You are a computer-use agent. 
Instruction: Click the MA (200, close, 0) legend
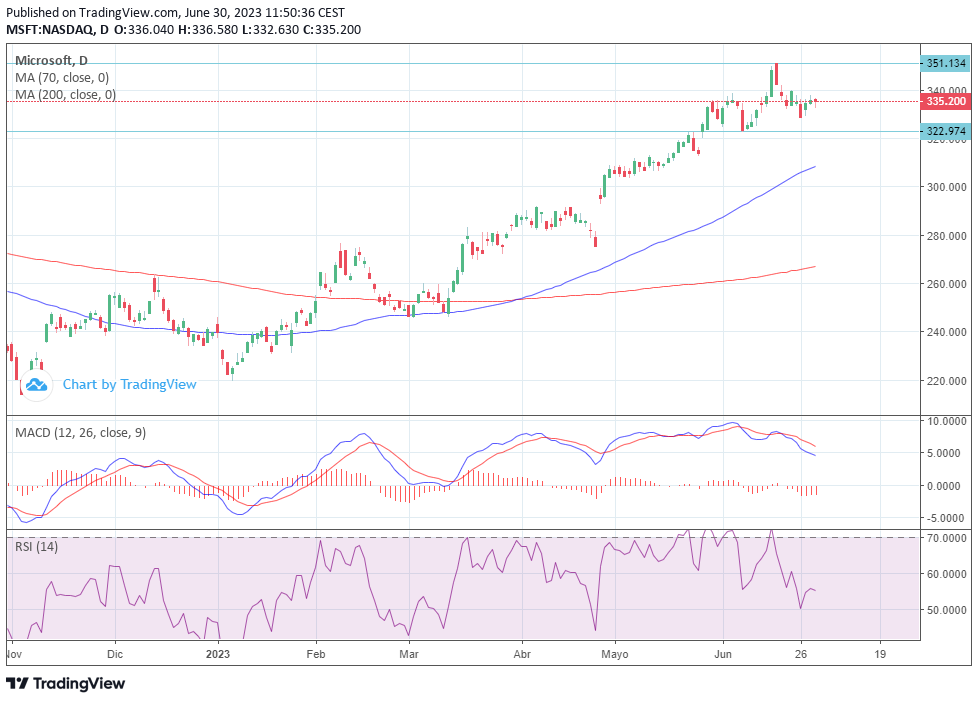65,94
